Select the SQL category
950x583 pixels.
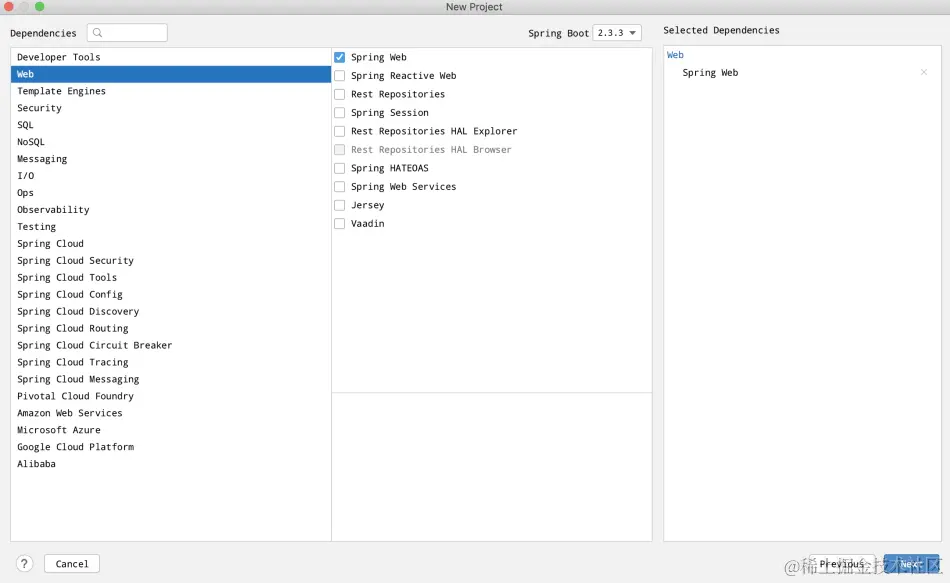click(171, 125)
